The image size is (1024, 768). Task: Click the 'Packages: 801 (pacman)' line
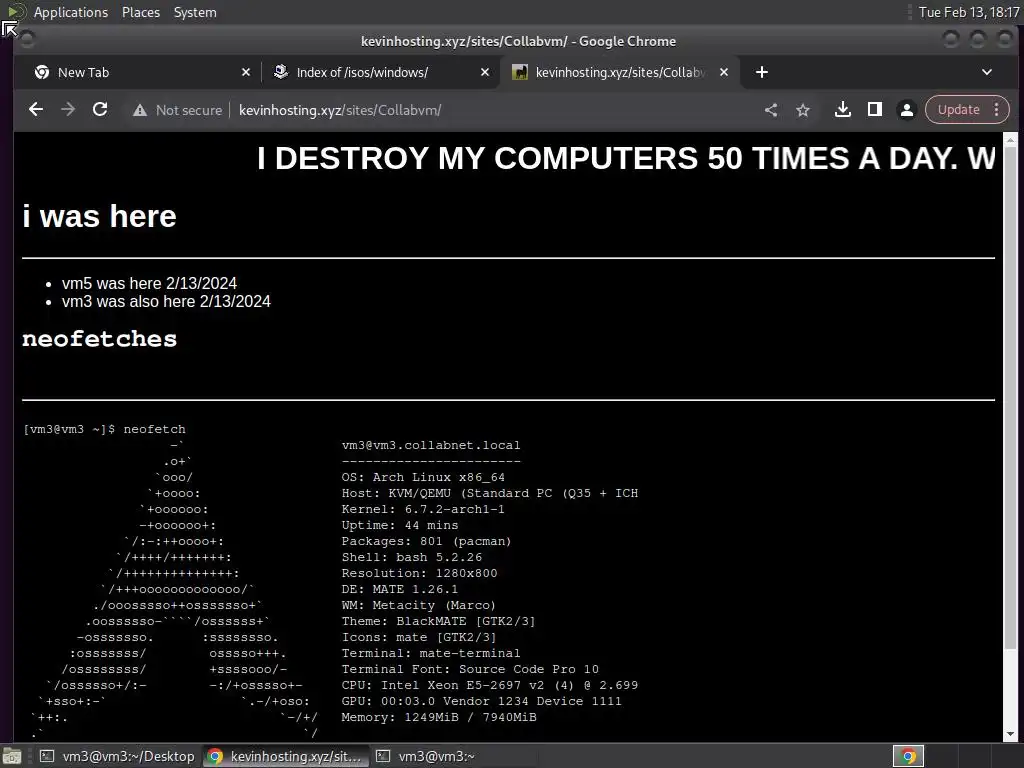coord(426,541)
